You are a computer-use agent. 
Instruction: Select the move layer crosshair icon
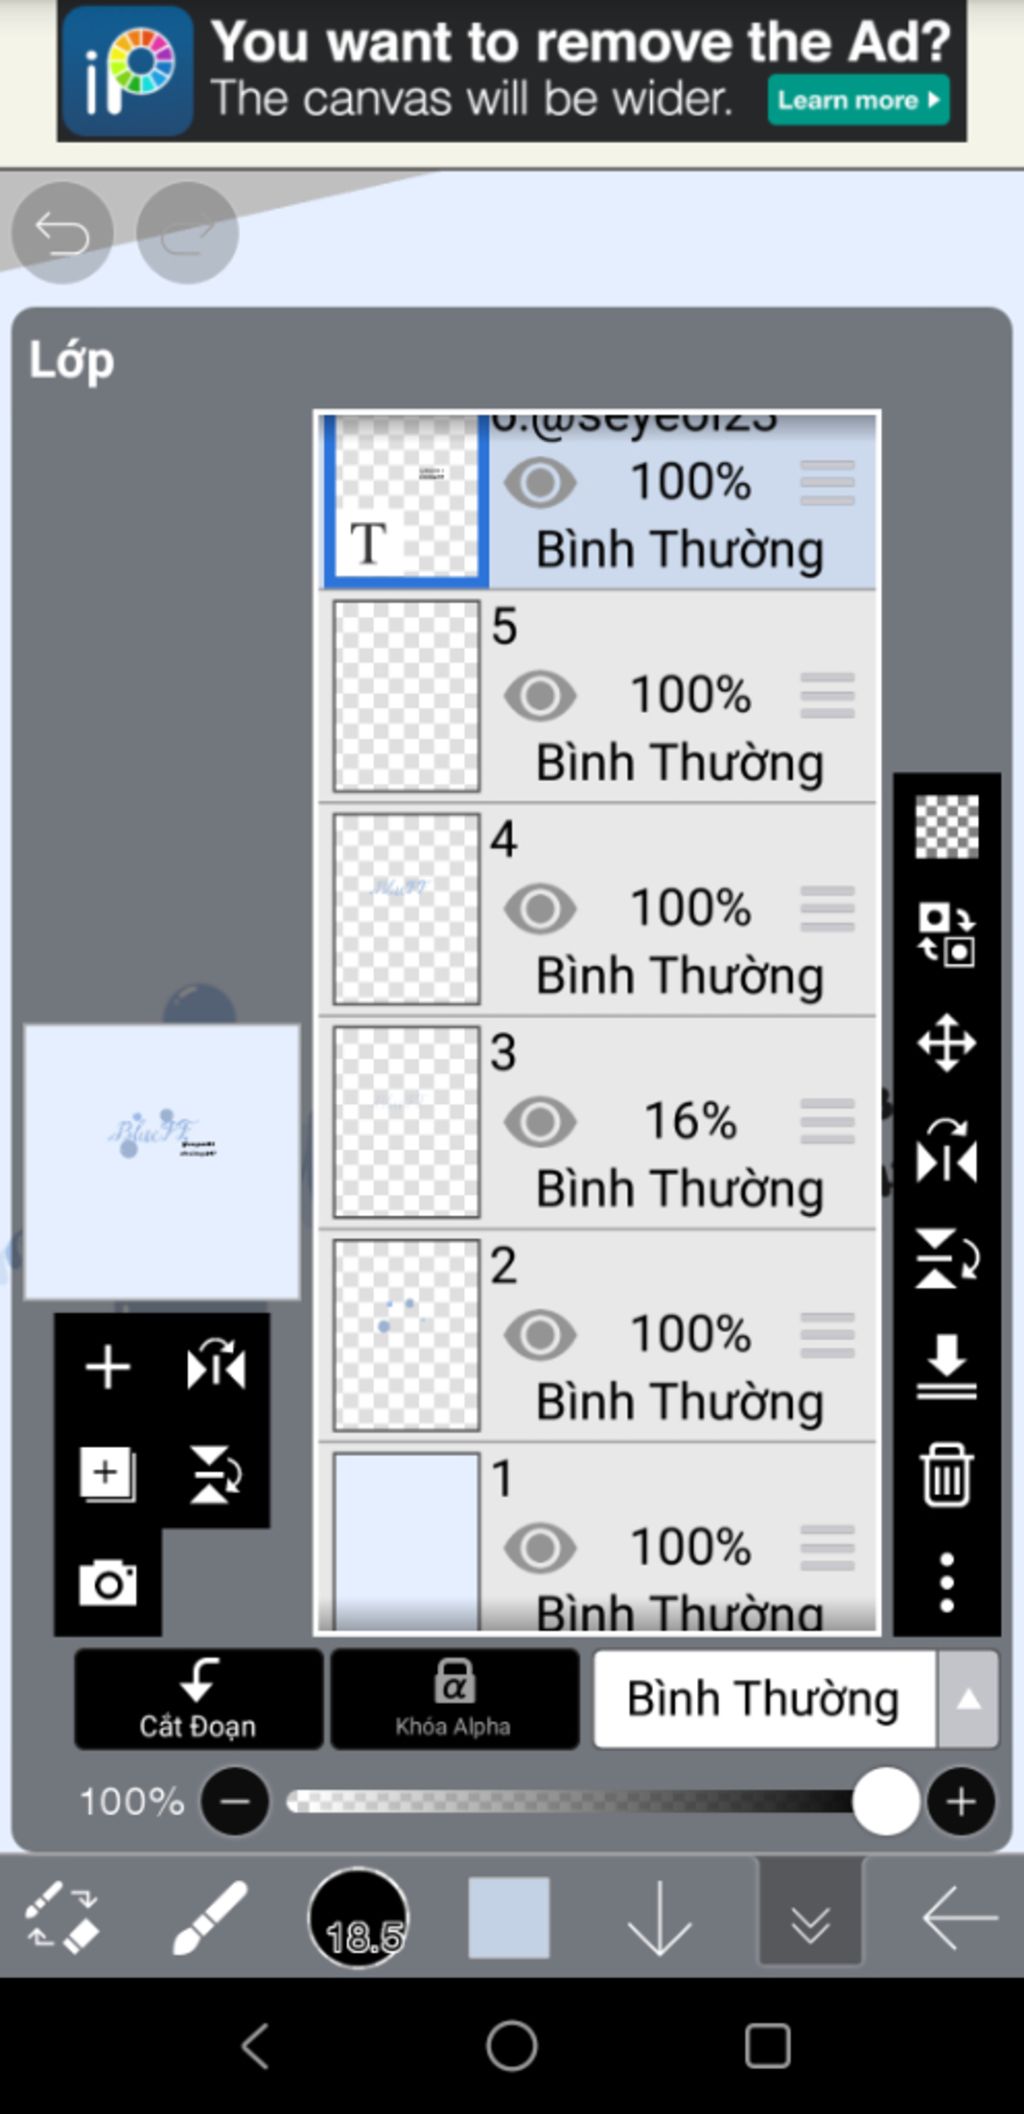pyautogui.click(x=946, y=1044)
